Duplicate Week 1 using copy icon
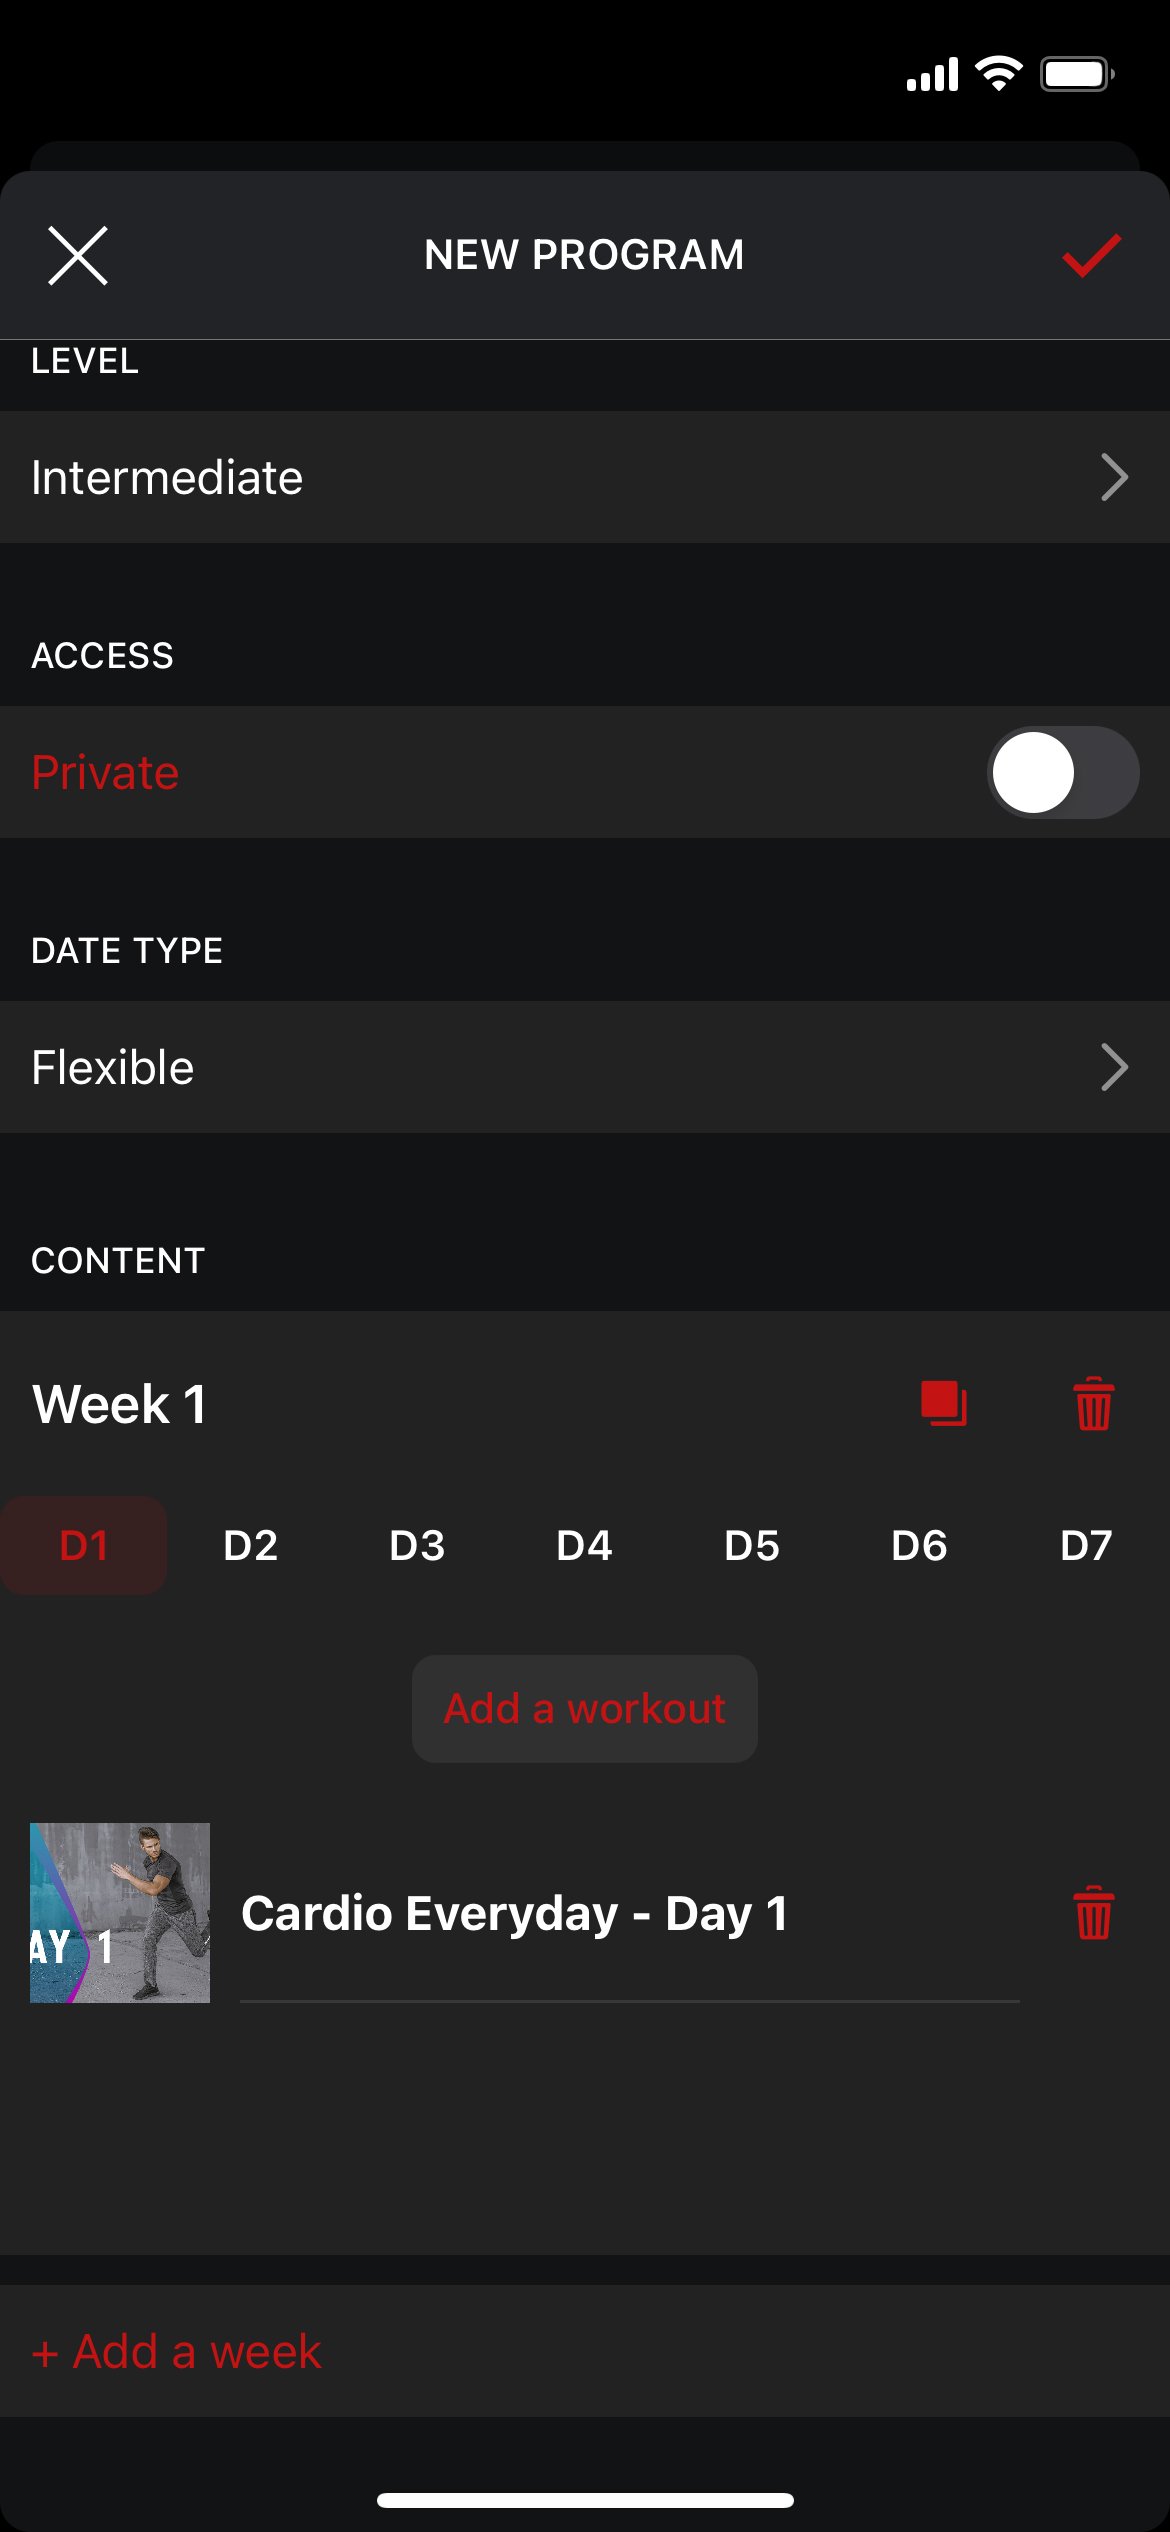Screen dimensions: 1170x2532 [943, 1403]
